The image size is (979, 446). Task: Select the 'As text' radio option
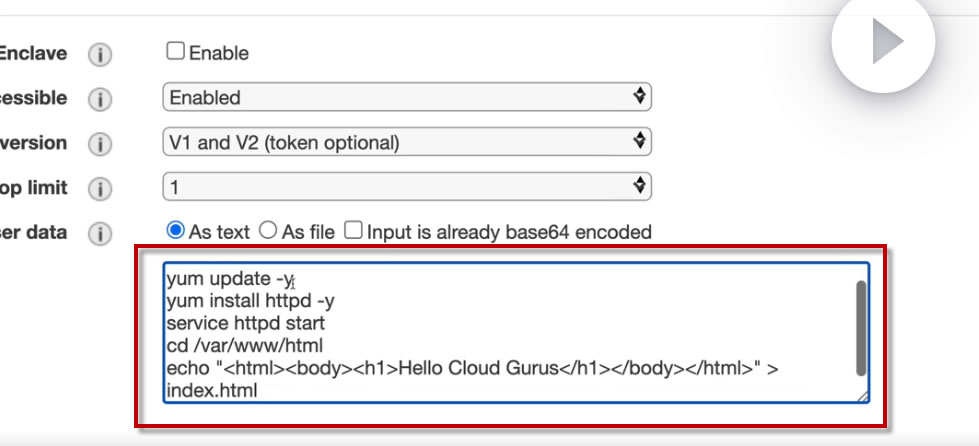click(x=176, y=231)
